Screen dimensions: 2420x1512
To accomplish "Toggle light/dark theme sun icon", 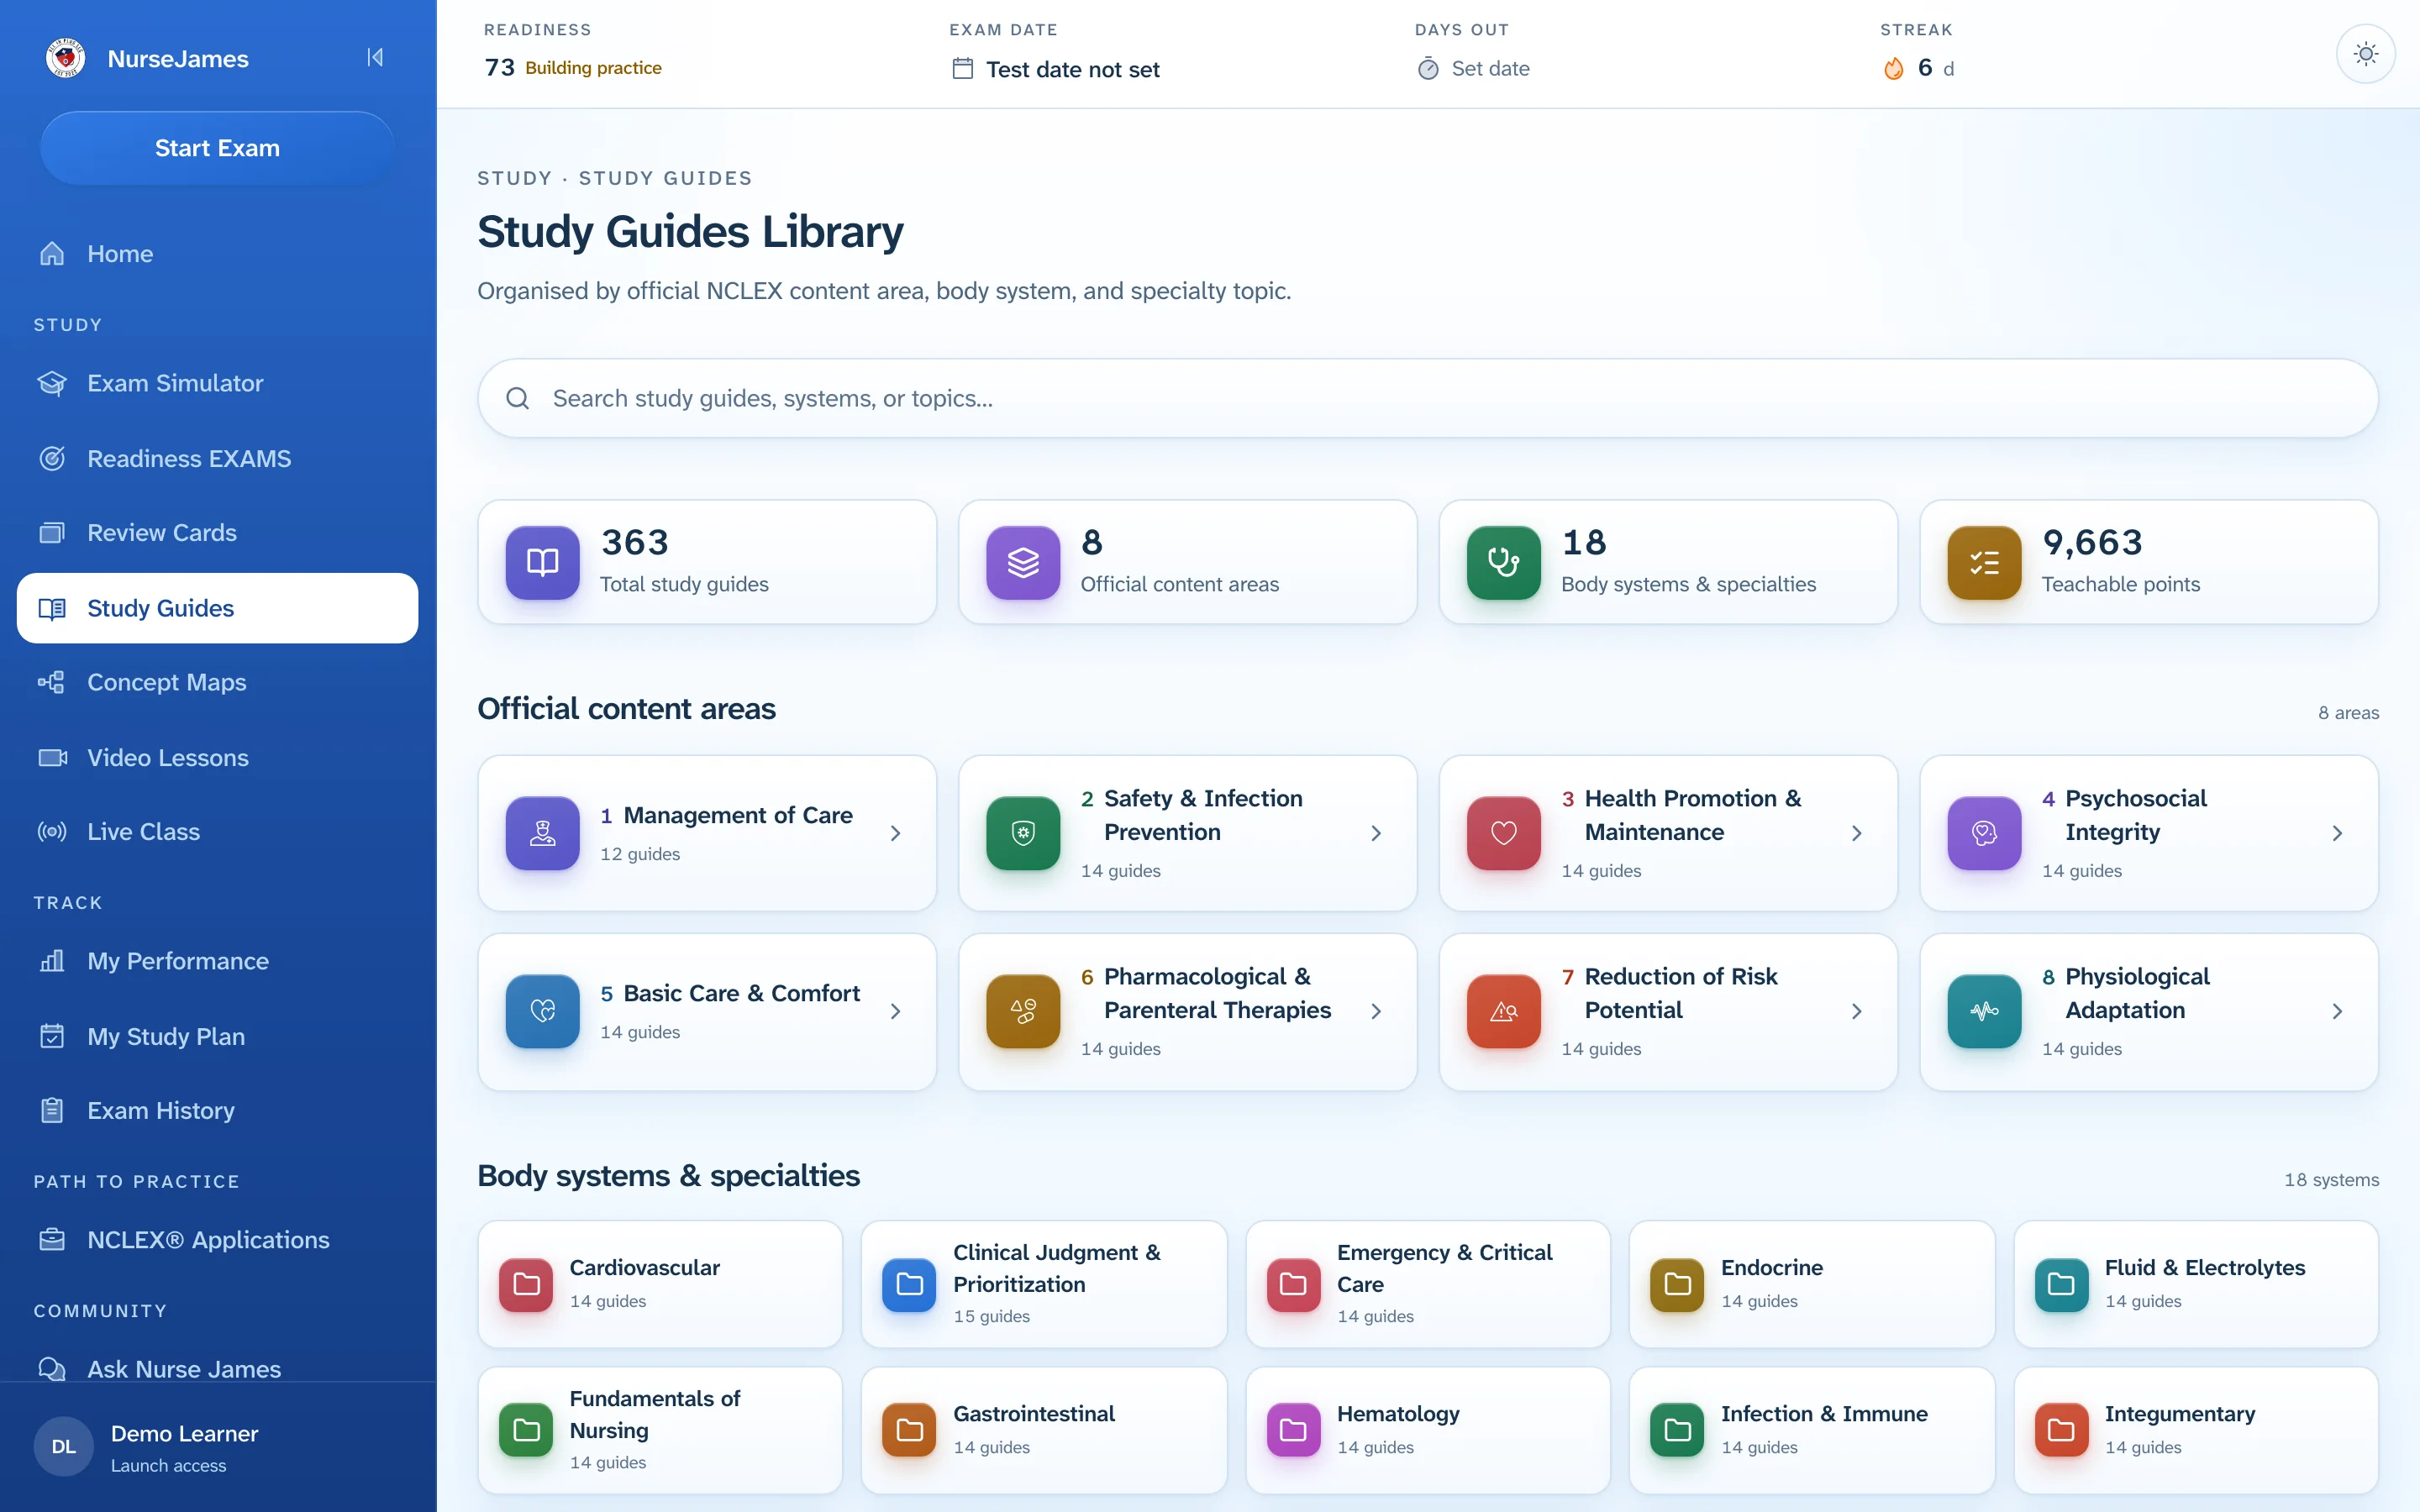I will [x=2365, y=54].
